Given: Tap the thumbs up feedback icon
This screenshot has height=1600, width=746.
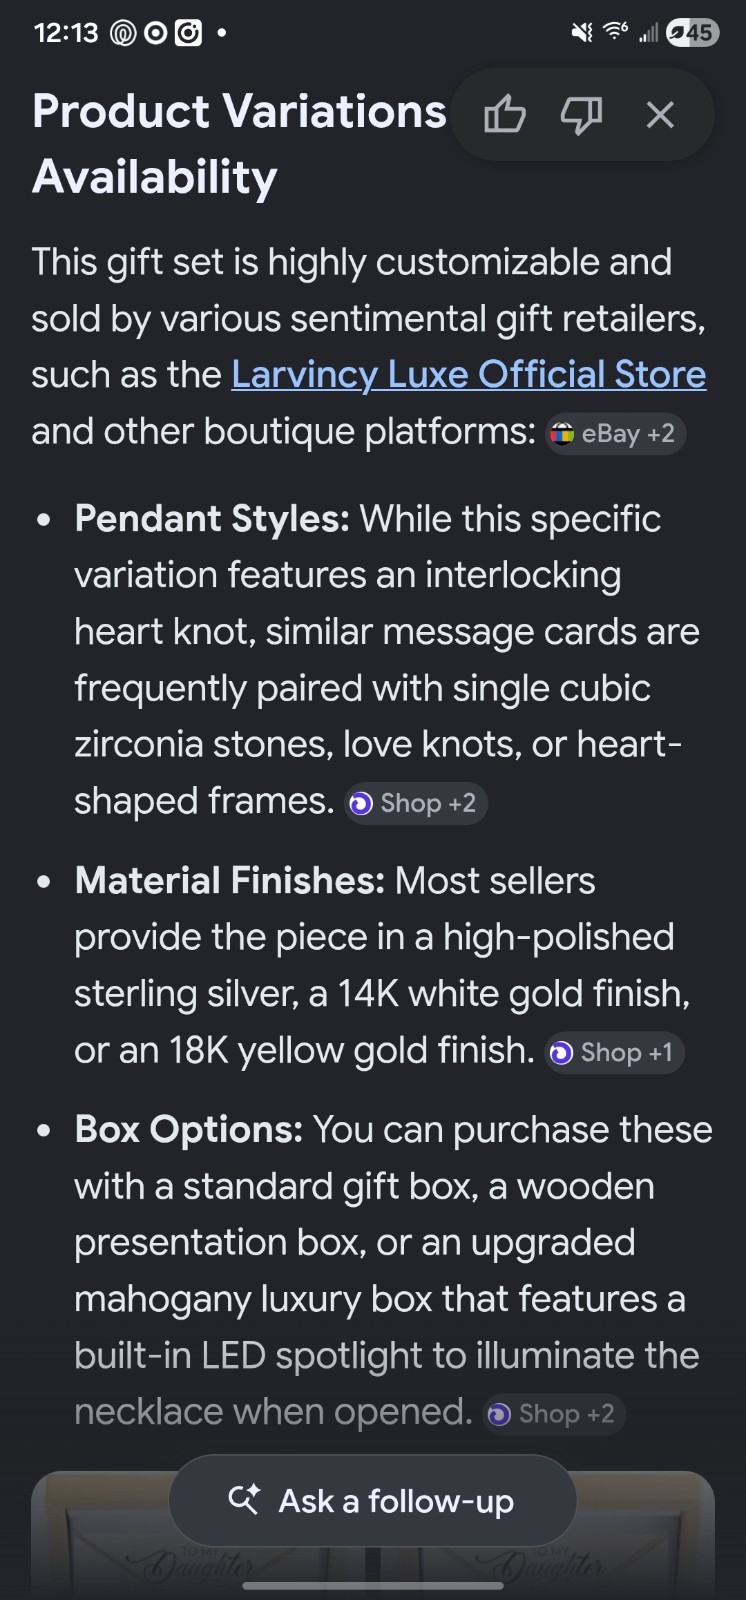Looking at the screenshot, I should pyautogui.click(x=505, y=115).
